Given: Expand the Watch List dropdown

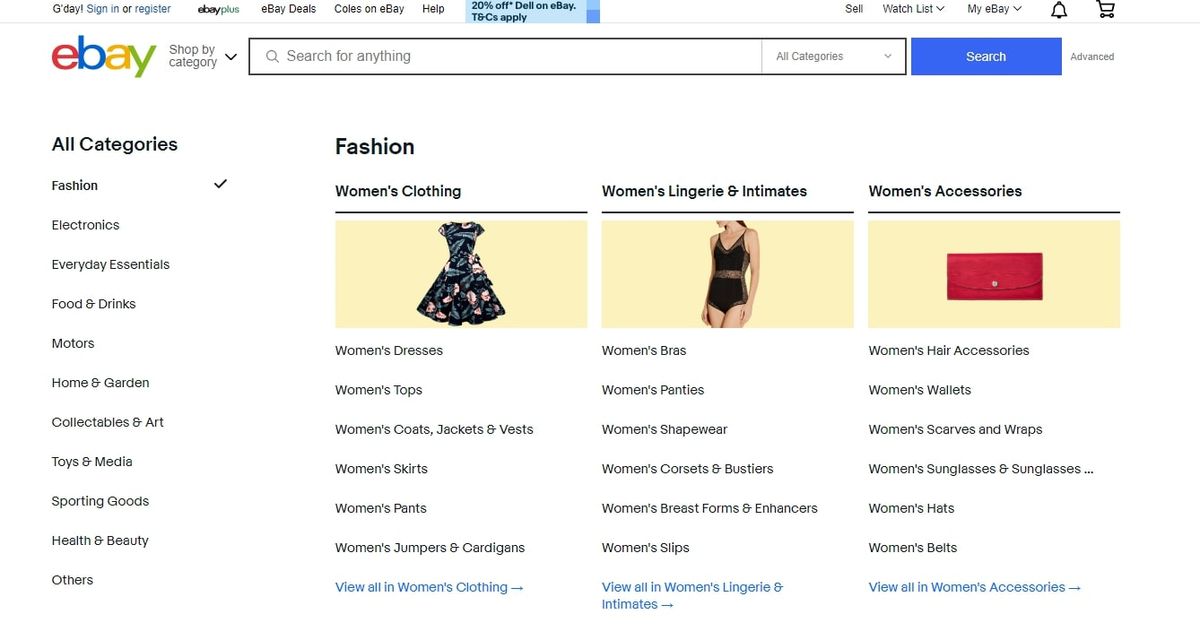Looking at the screenshot, I should click(x=911, y=8).
